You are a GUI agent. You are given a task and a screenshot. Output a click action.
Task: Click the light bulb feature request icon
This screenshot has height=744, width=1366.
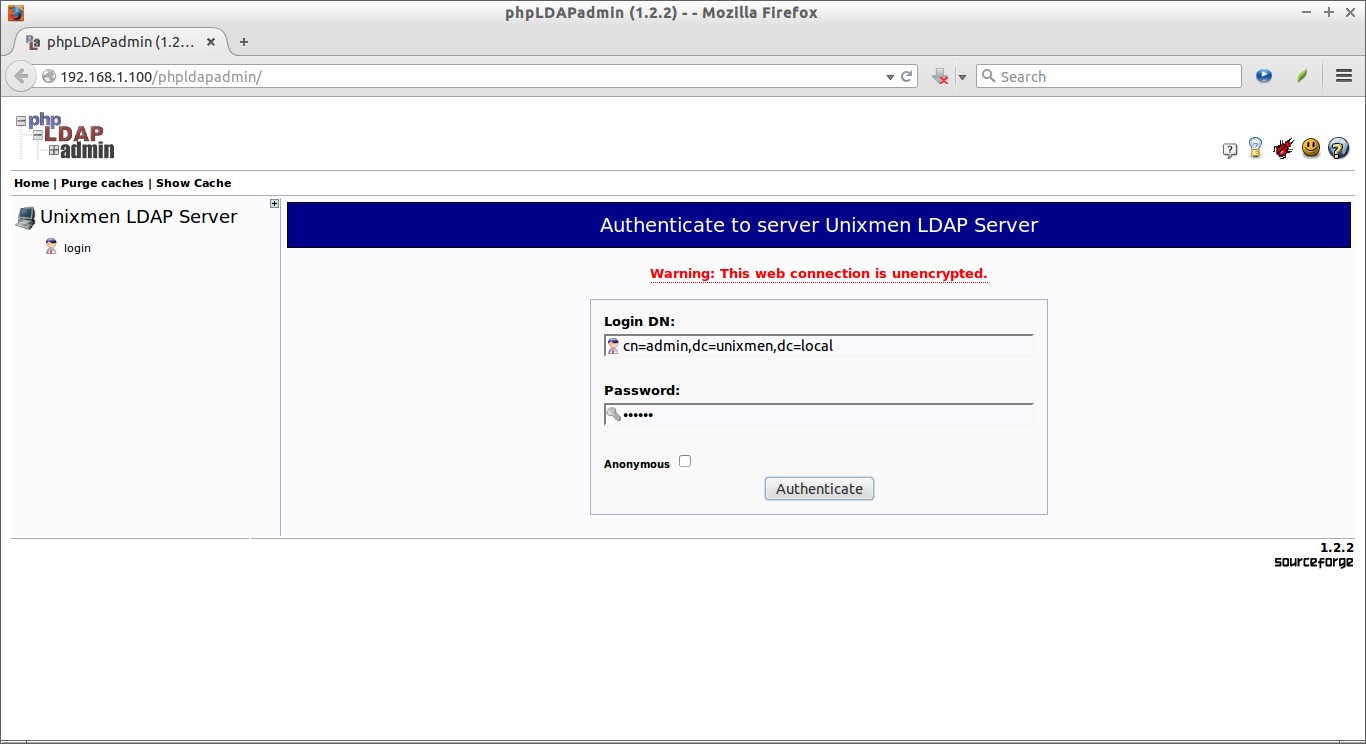(1256, 148)
